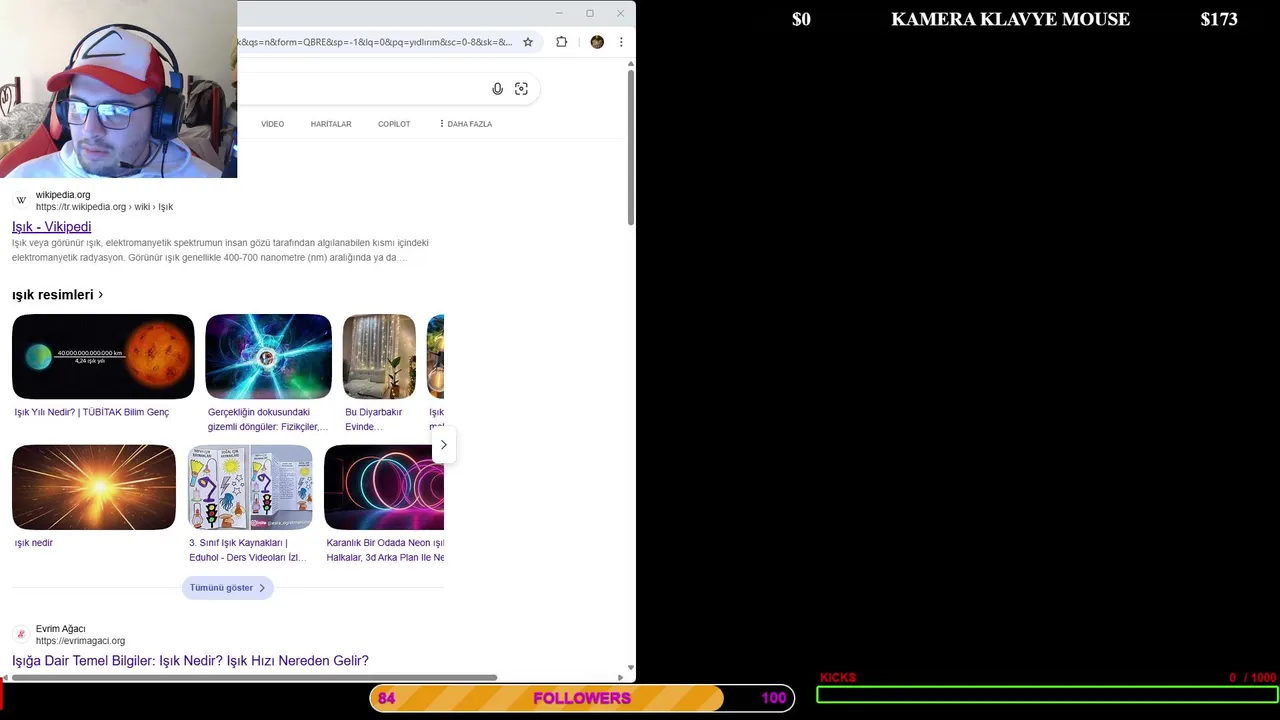Open visual search camera icon

[x=521, y=89]
